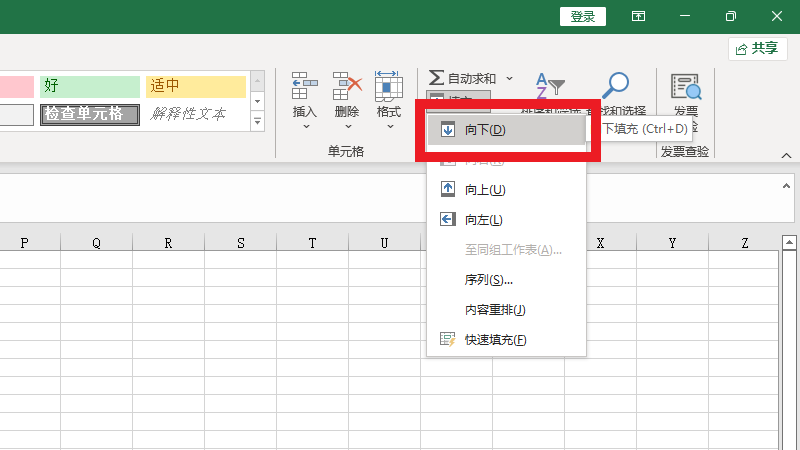Select Justify (内容重排) menu item
This screenshot has width=800, height=450.
(495, 310)
